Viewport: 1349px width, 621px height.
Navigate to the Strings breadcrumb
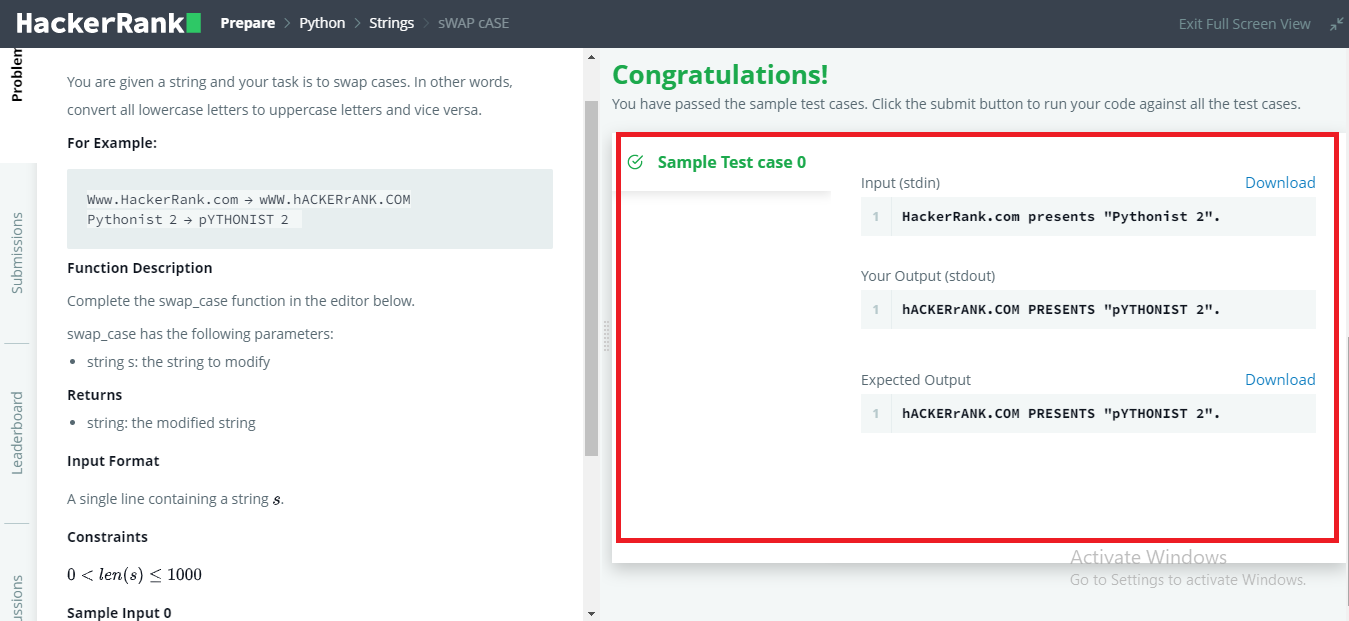click(x=391, y=23)
